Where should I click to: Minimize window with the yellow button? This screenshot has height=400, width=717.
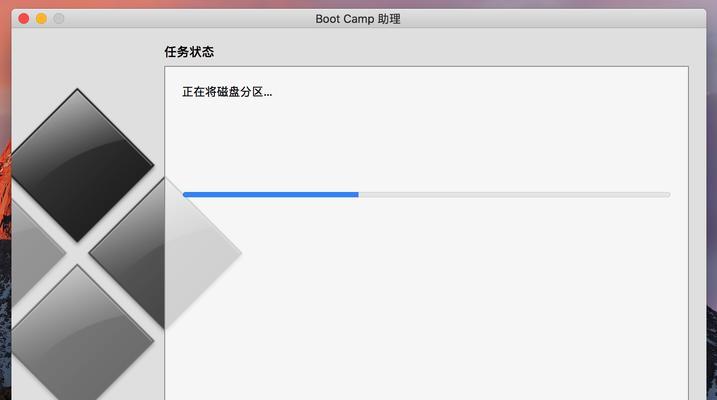tap(41, 19)
